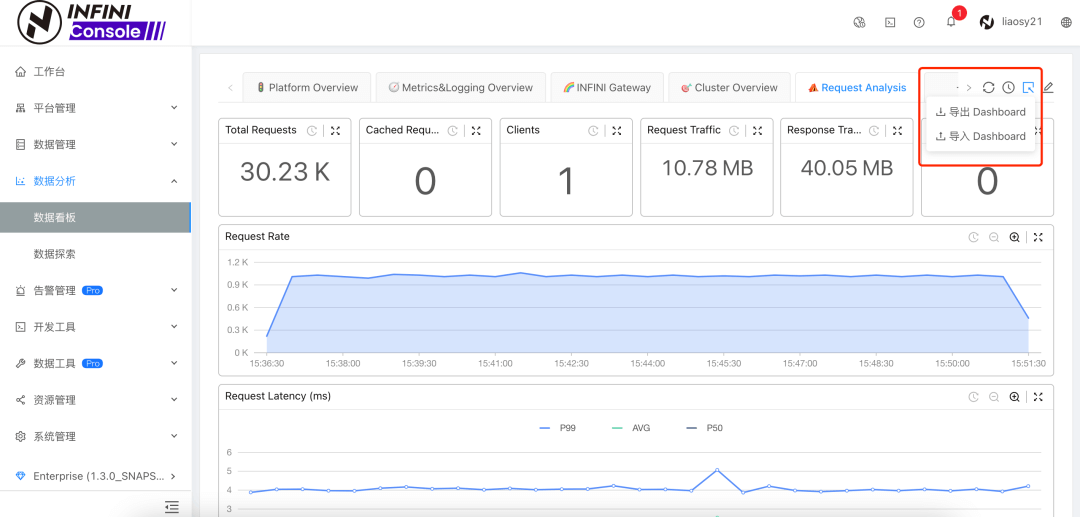Expand the 资源管理 sidebar menu
Screen dimensions: 1080x517
pyautogui.click(x=96, y=400)
